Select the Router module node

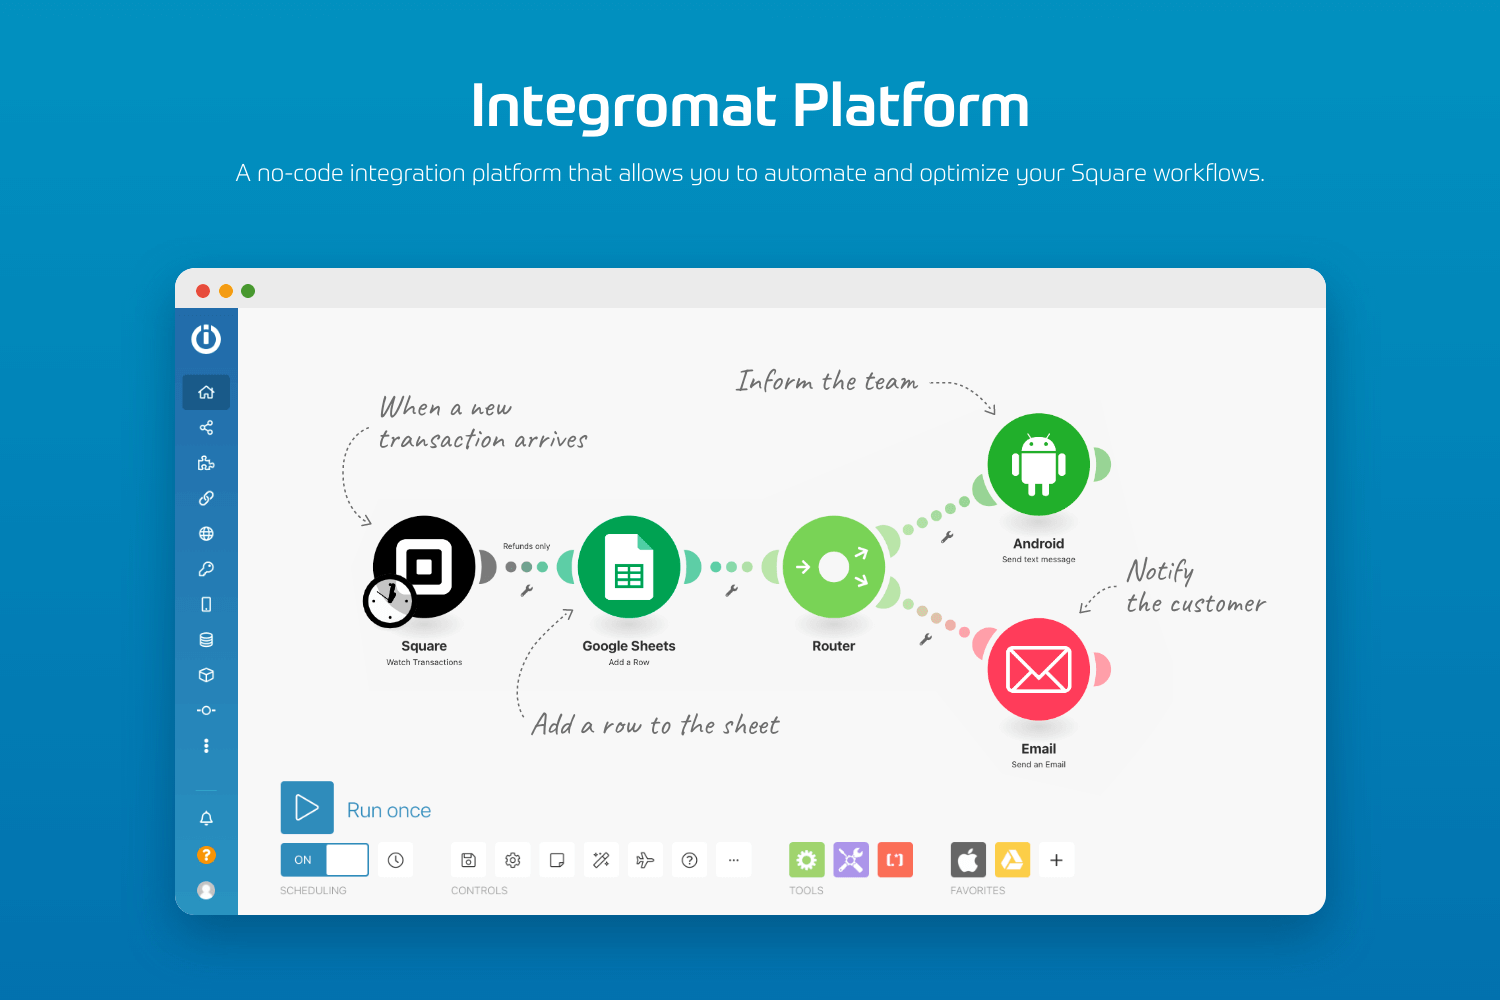pos(834,566)
